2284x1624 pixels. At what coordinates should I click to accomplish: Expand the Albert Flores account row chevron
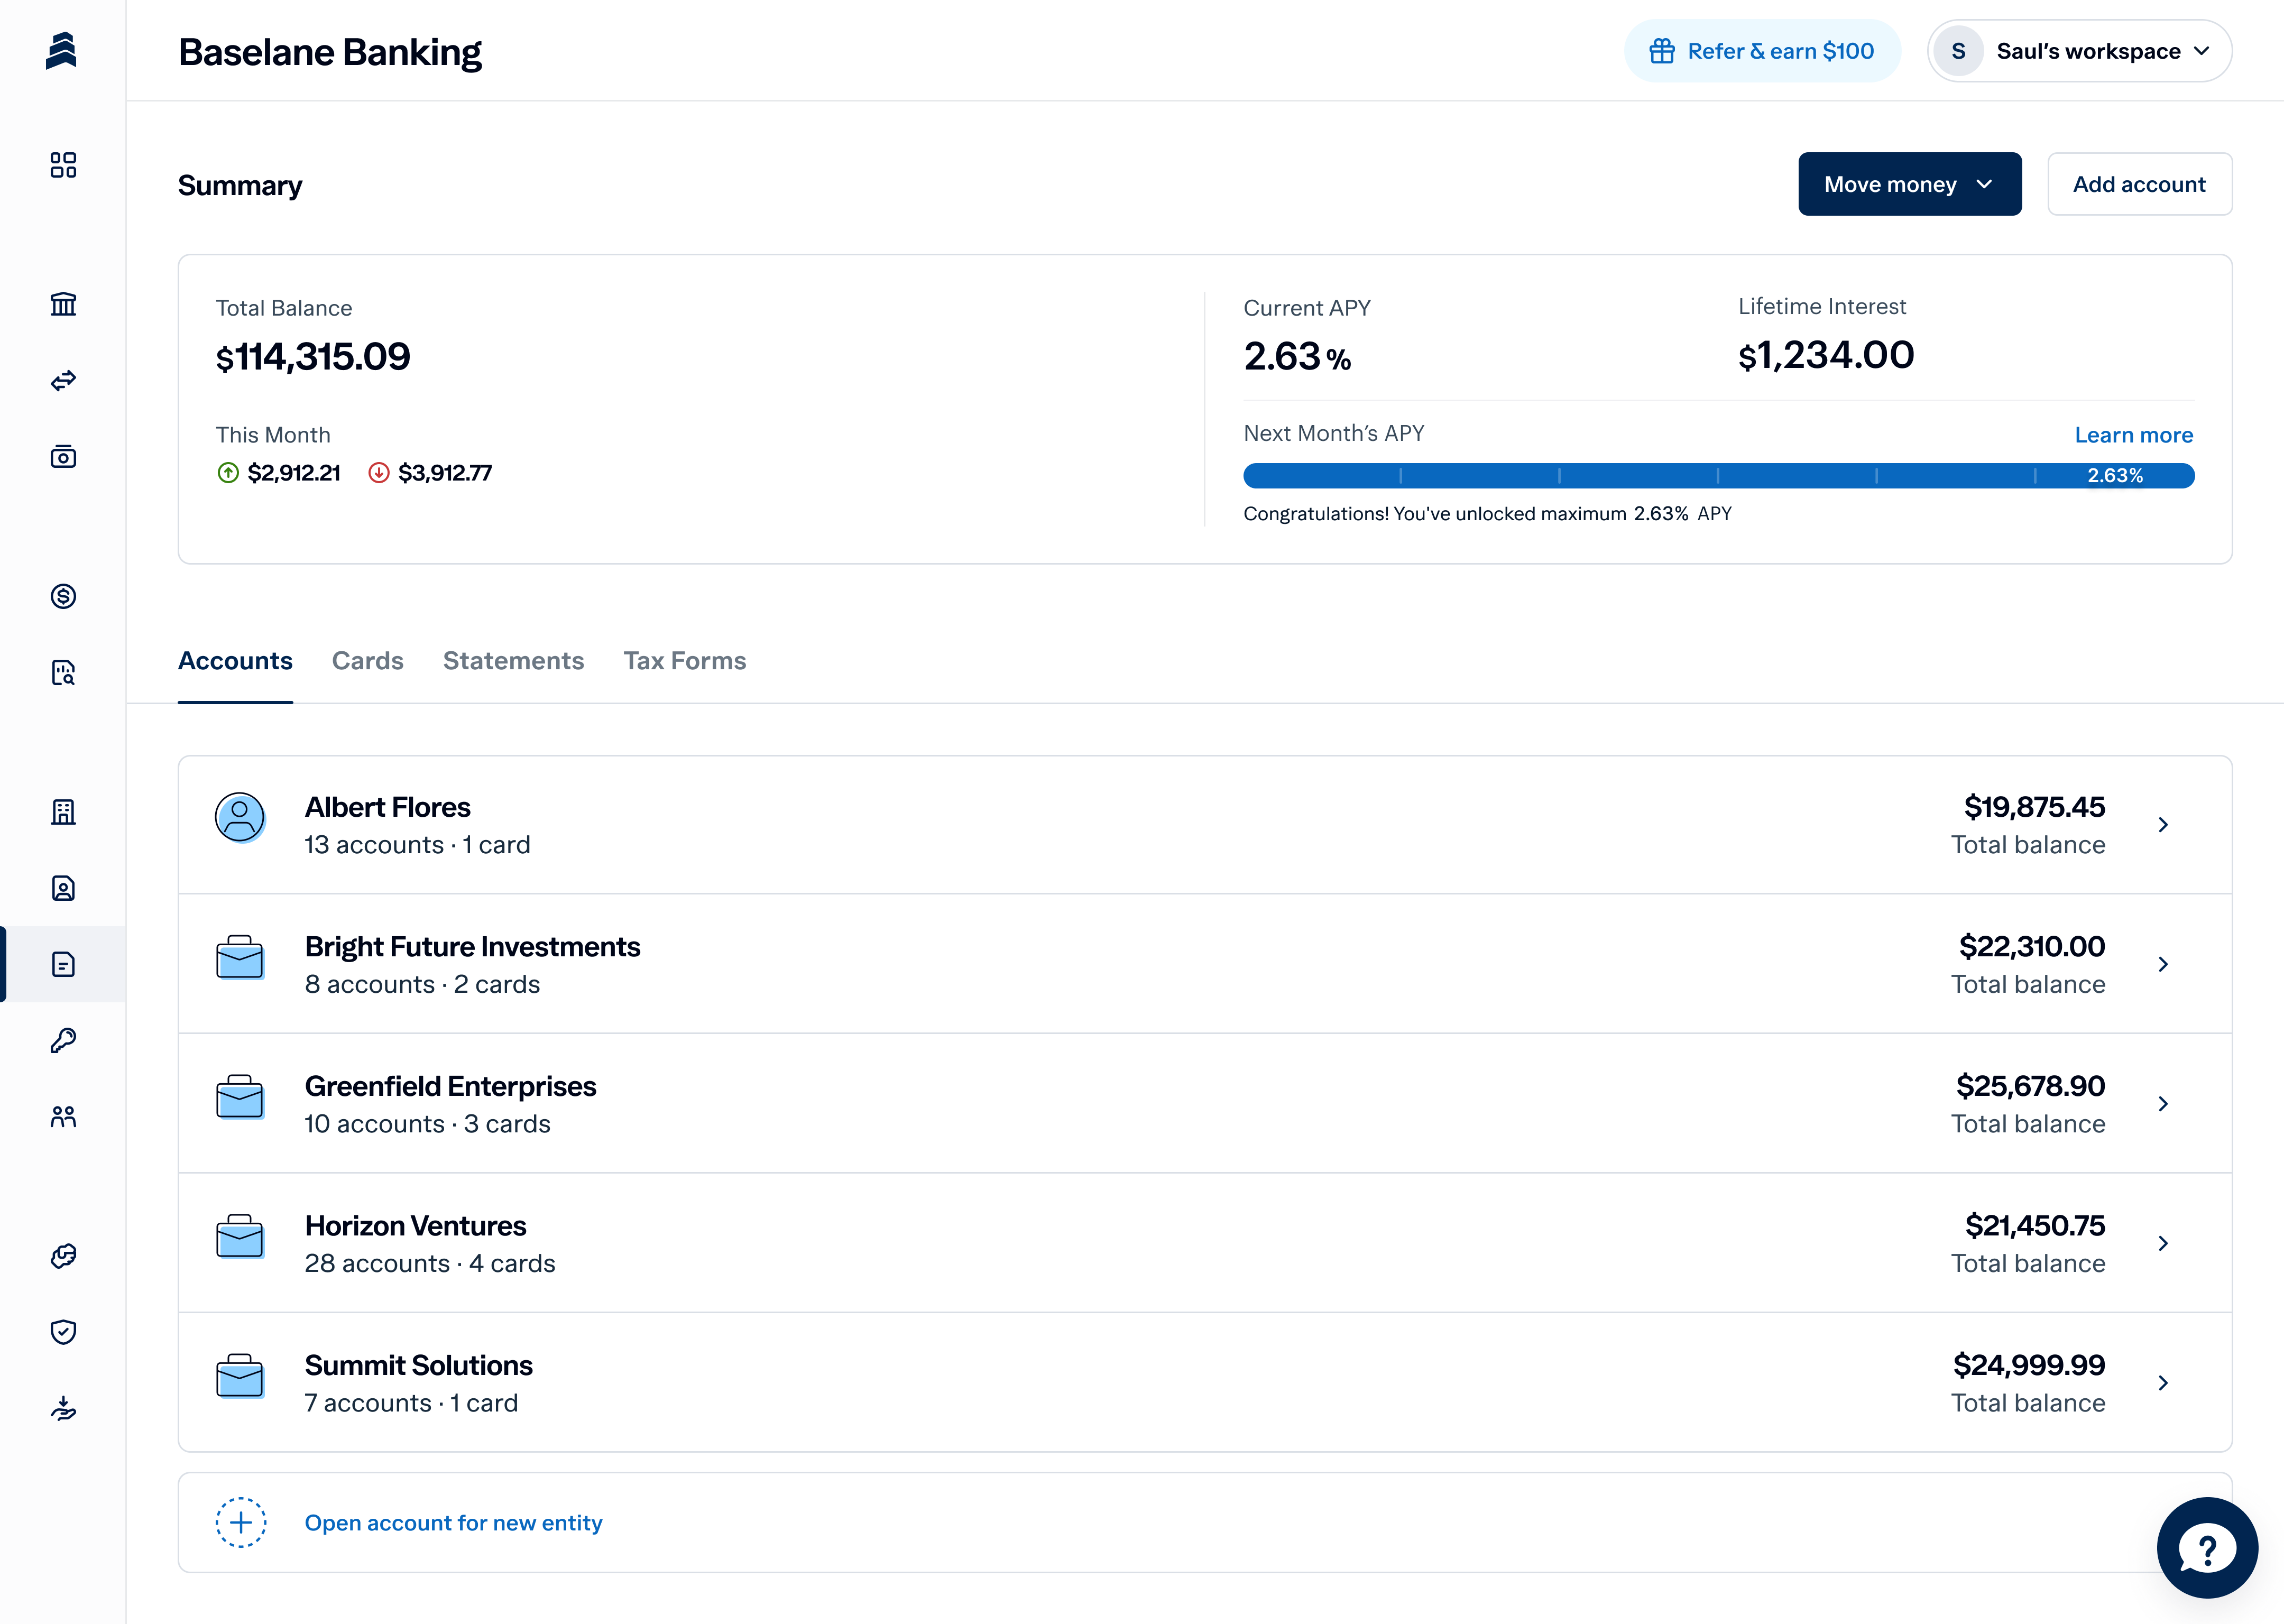[2162, 825]
